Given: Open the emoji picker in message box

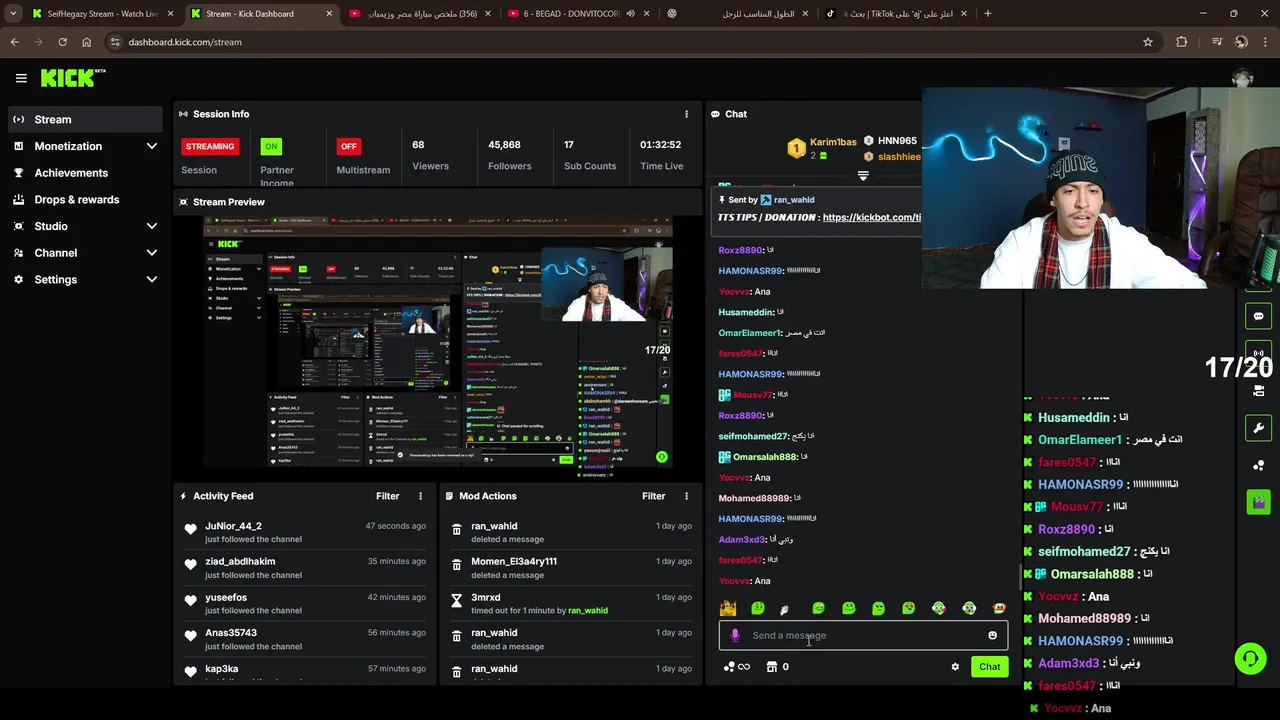Looking at the screenshot, I should [992, 635].
